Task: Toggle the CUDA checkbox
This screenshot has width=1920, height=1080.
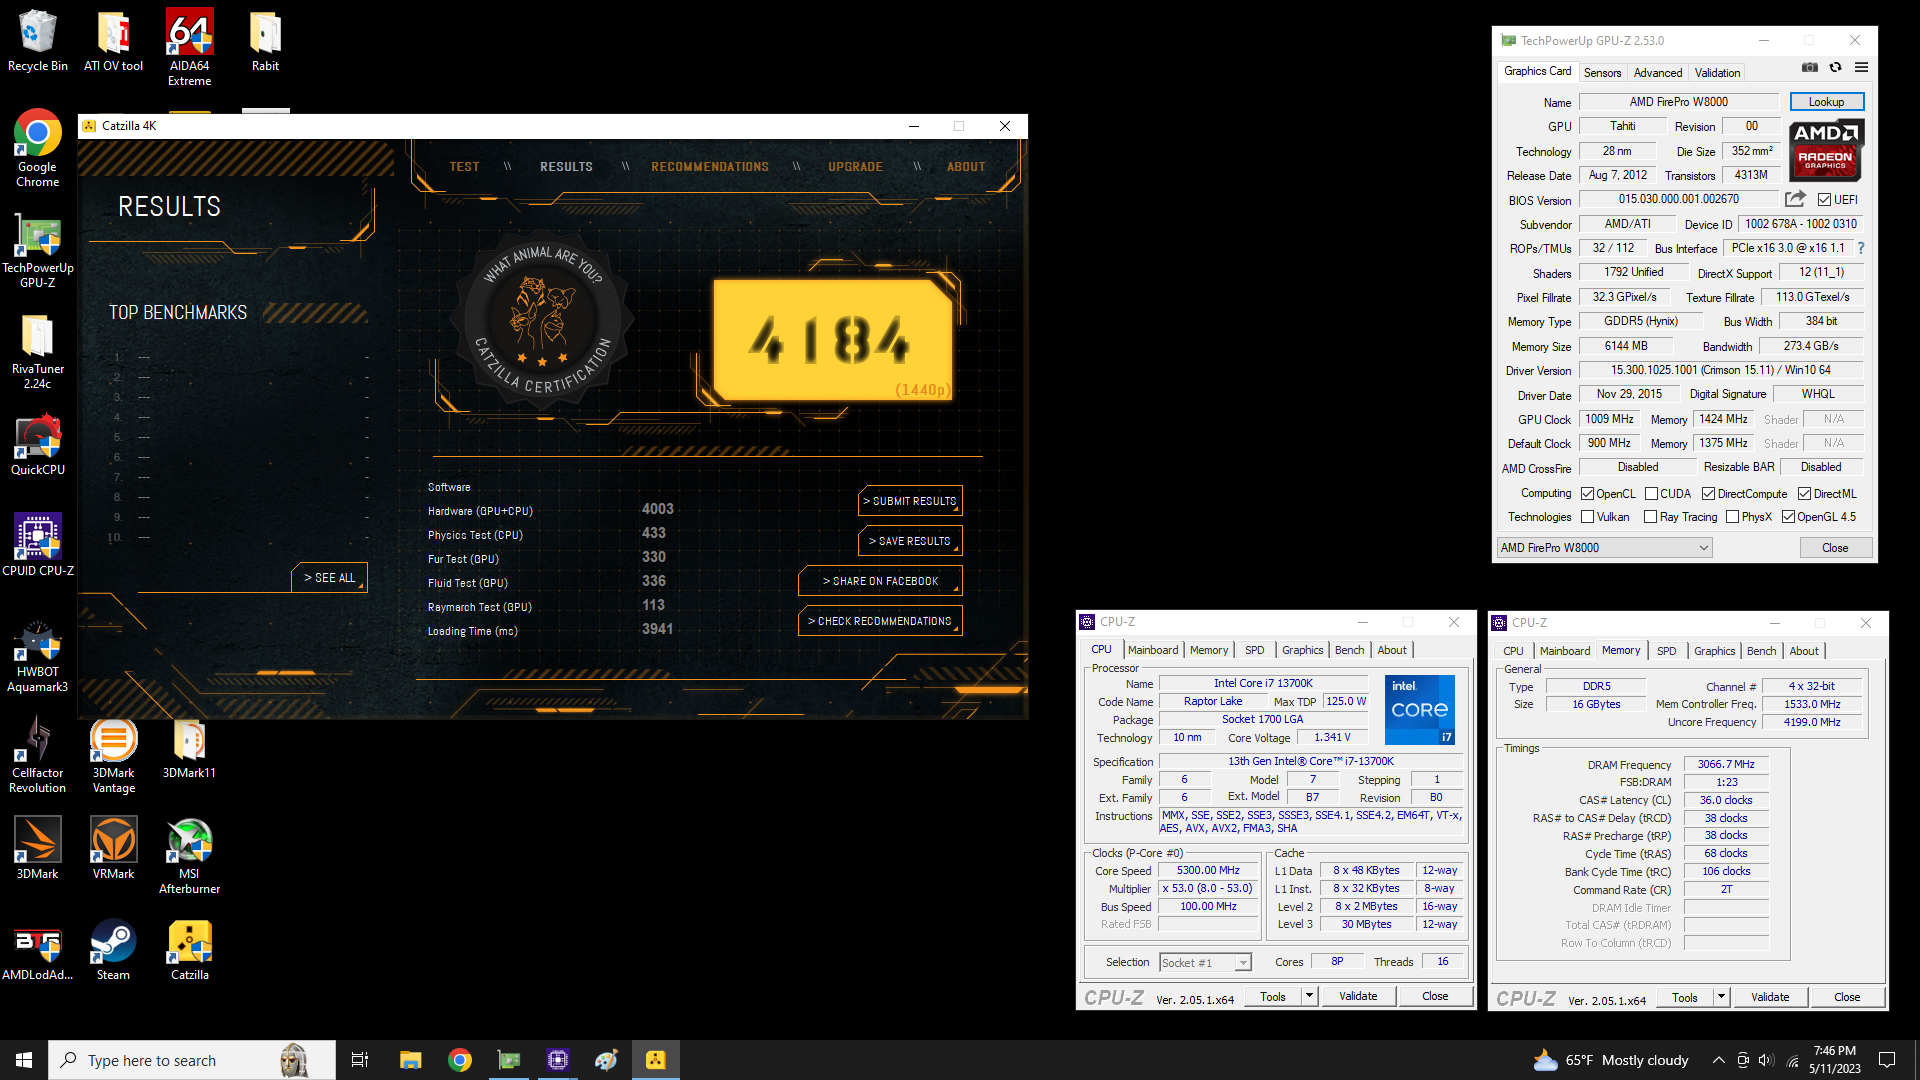Action: 1651,494
